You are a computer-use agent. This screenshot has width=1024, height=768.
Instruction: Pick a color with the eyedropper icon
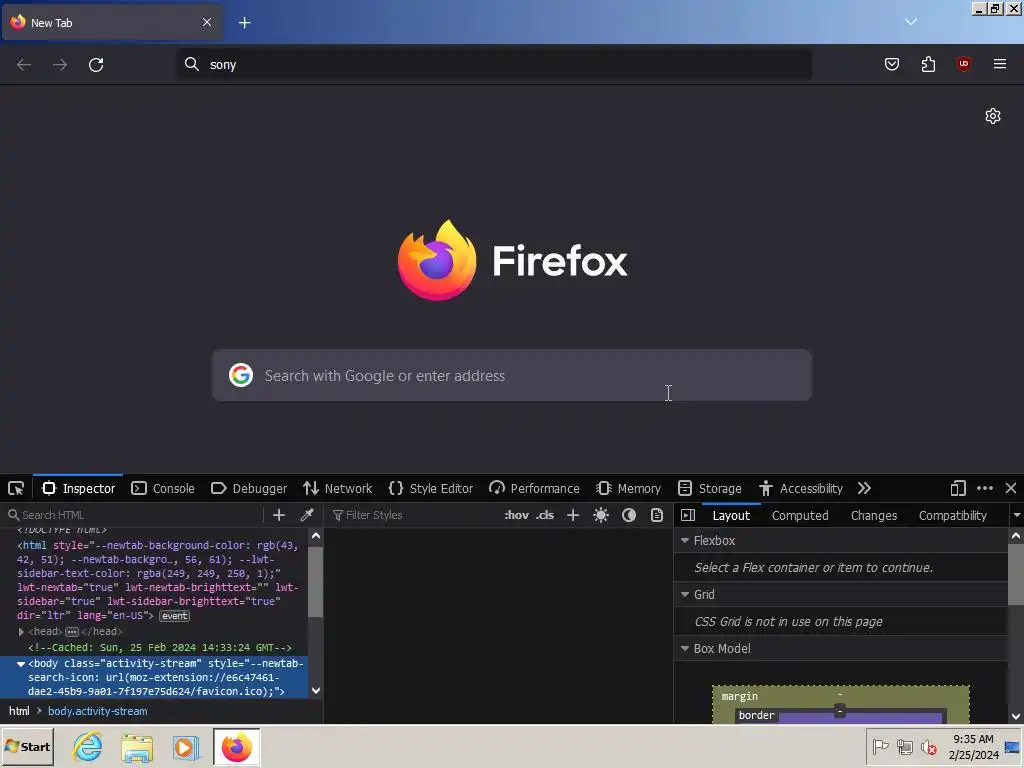[306, 515]
